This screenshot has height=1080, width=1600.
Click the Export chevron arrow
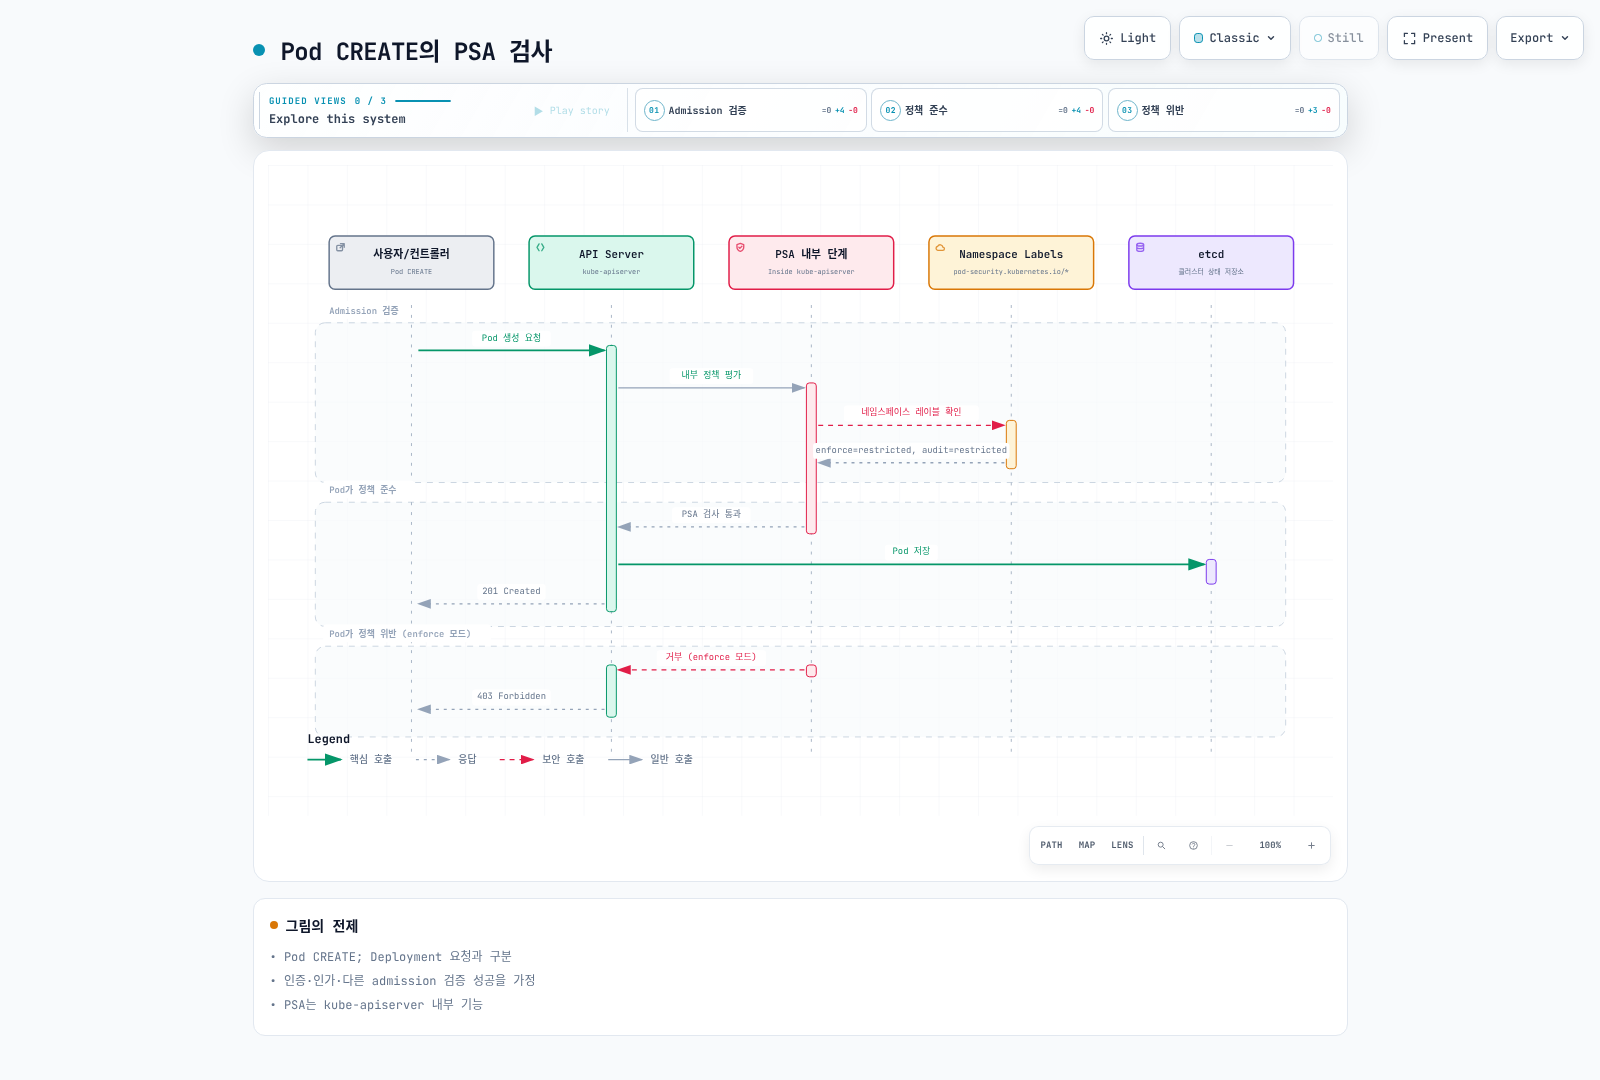1565,38
